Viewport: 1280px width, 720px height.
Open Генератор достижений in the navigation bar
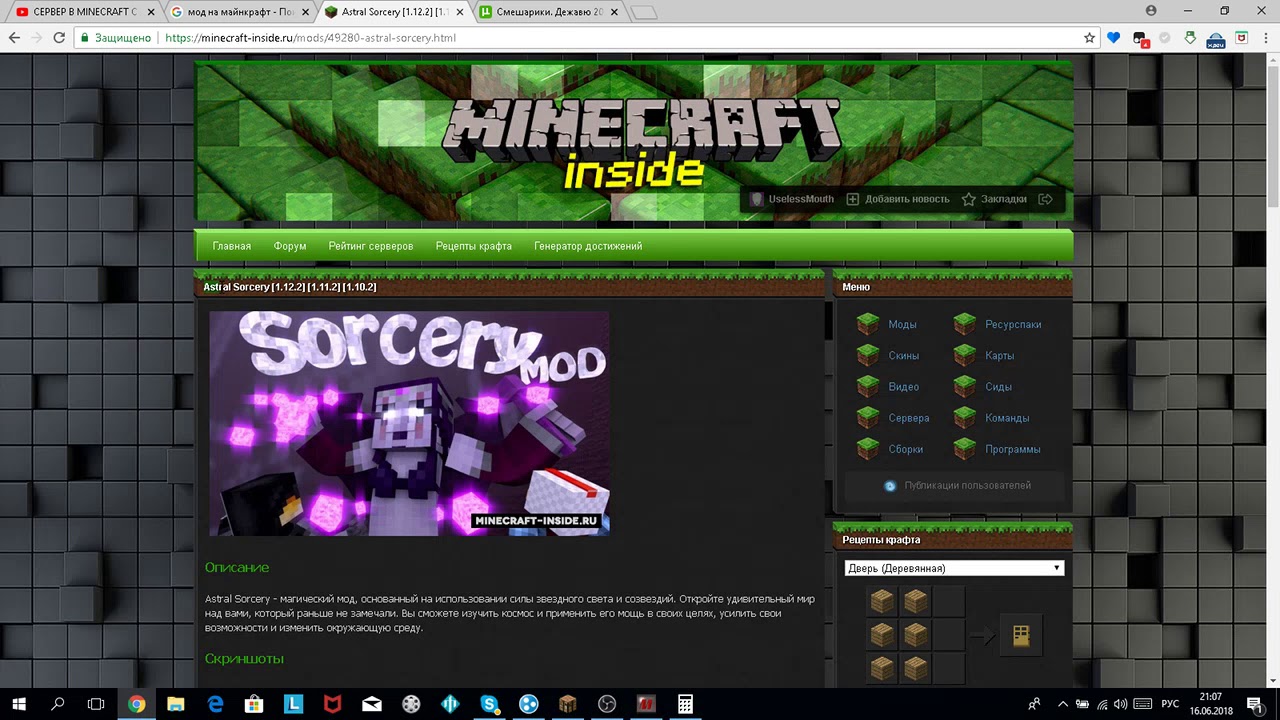click(588, 246)
